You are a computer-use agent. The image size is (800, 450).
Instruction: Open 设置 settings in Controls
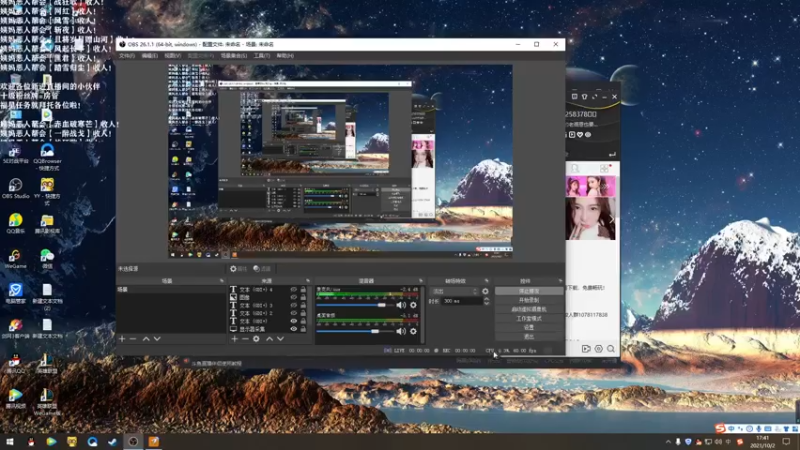point(529,328)
